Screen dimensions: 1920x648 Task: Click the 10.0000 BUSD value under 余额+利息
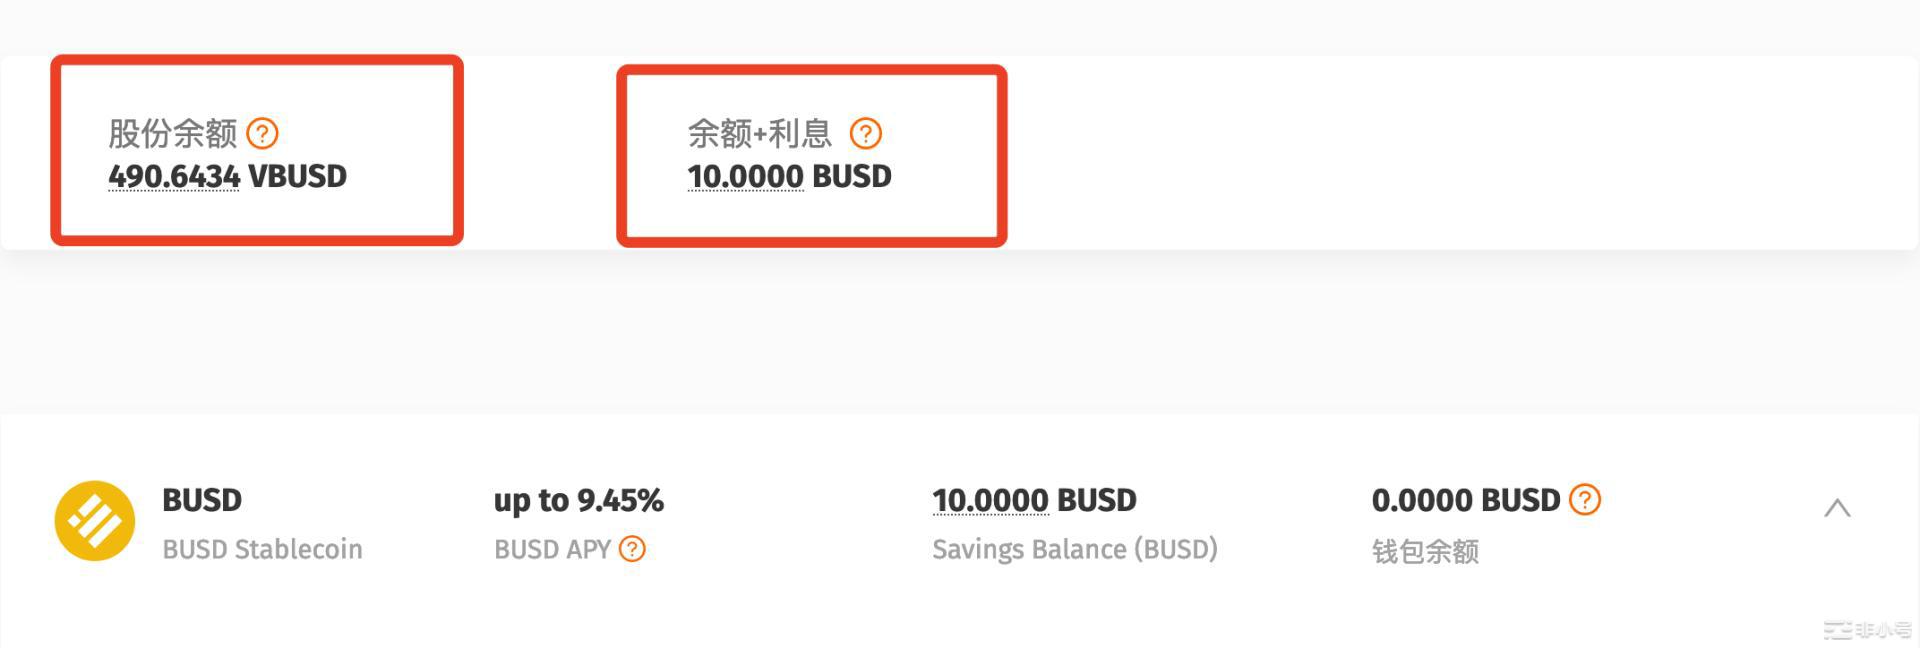[x=789, y=176]
